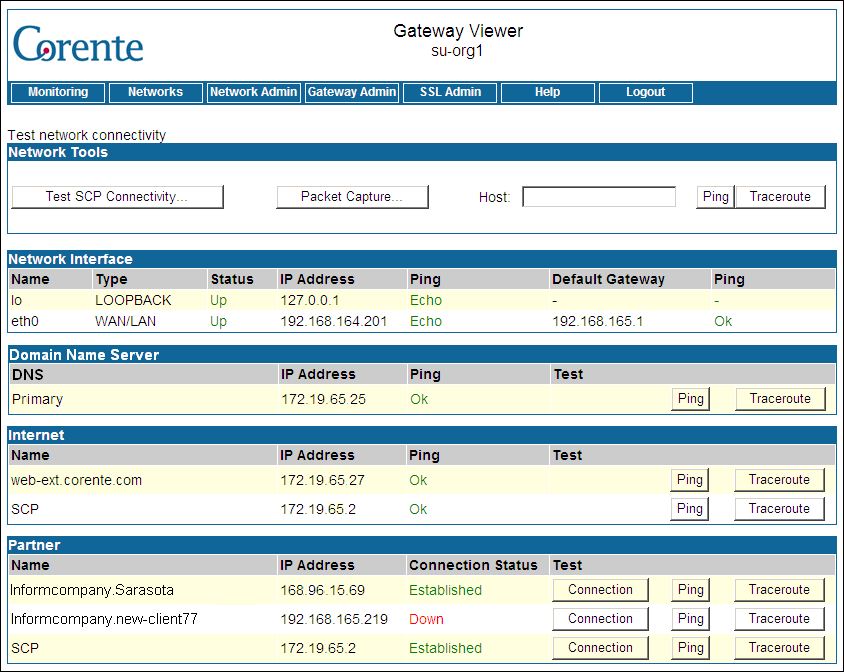Test Connection for SCP partner
The height and width of the screenshot is (672, 844).
[x=601, y=648]
